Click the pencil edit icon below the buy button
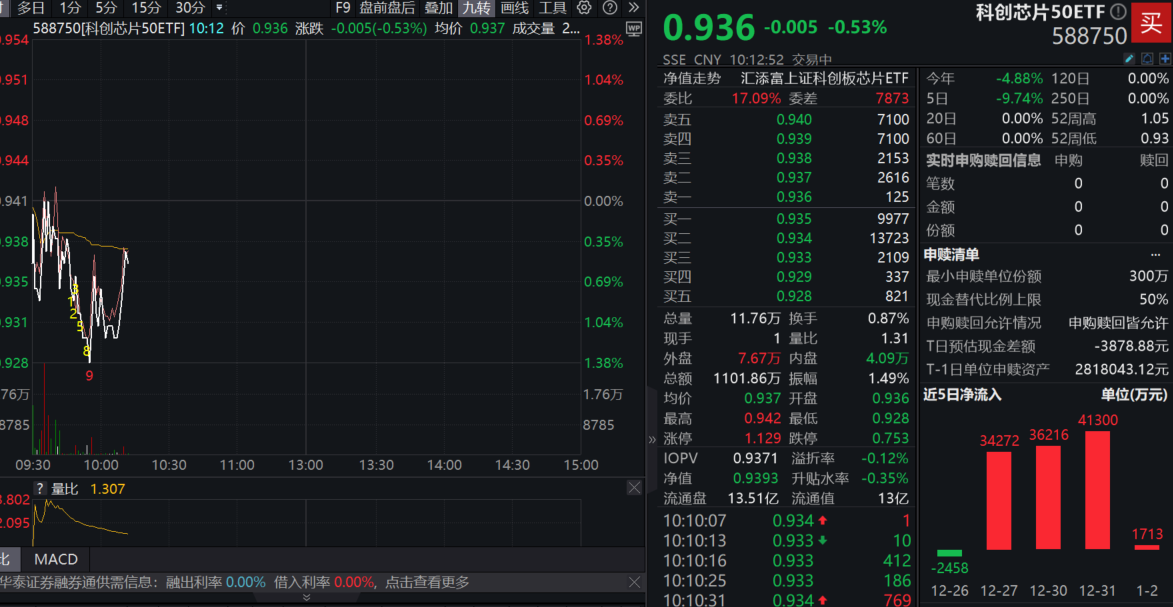This screenshot has height=607, width=1173. (1129, 58)
